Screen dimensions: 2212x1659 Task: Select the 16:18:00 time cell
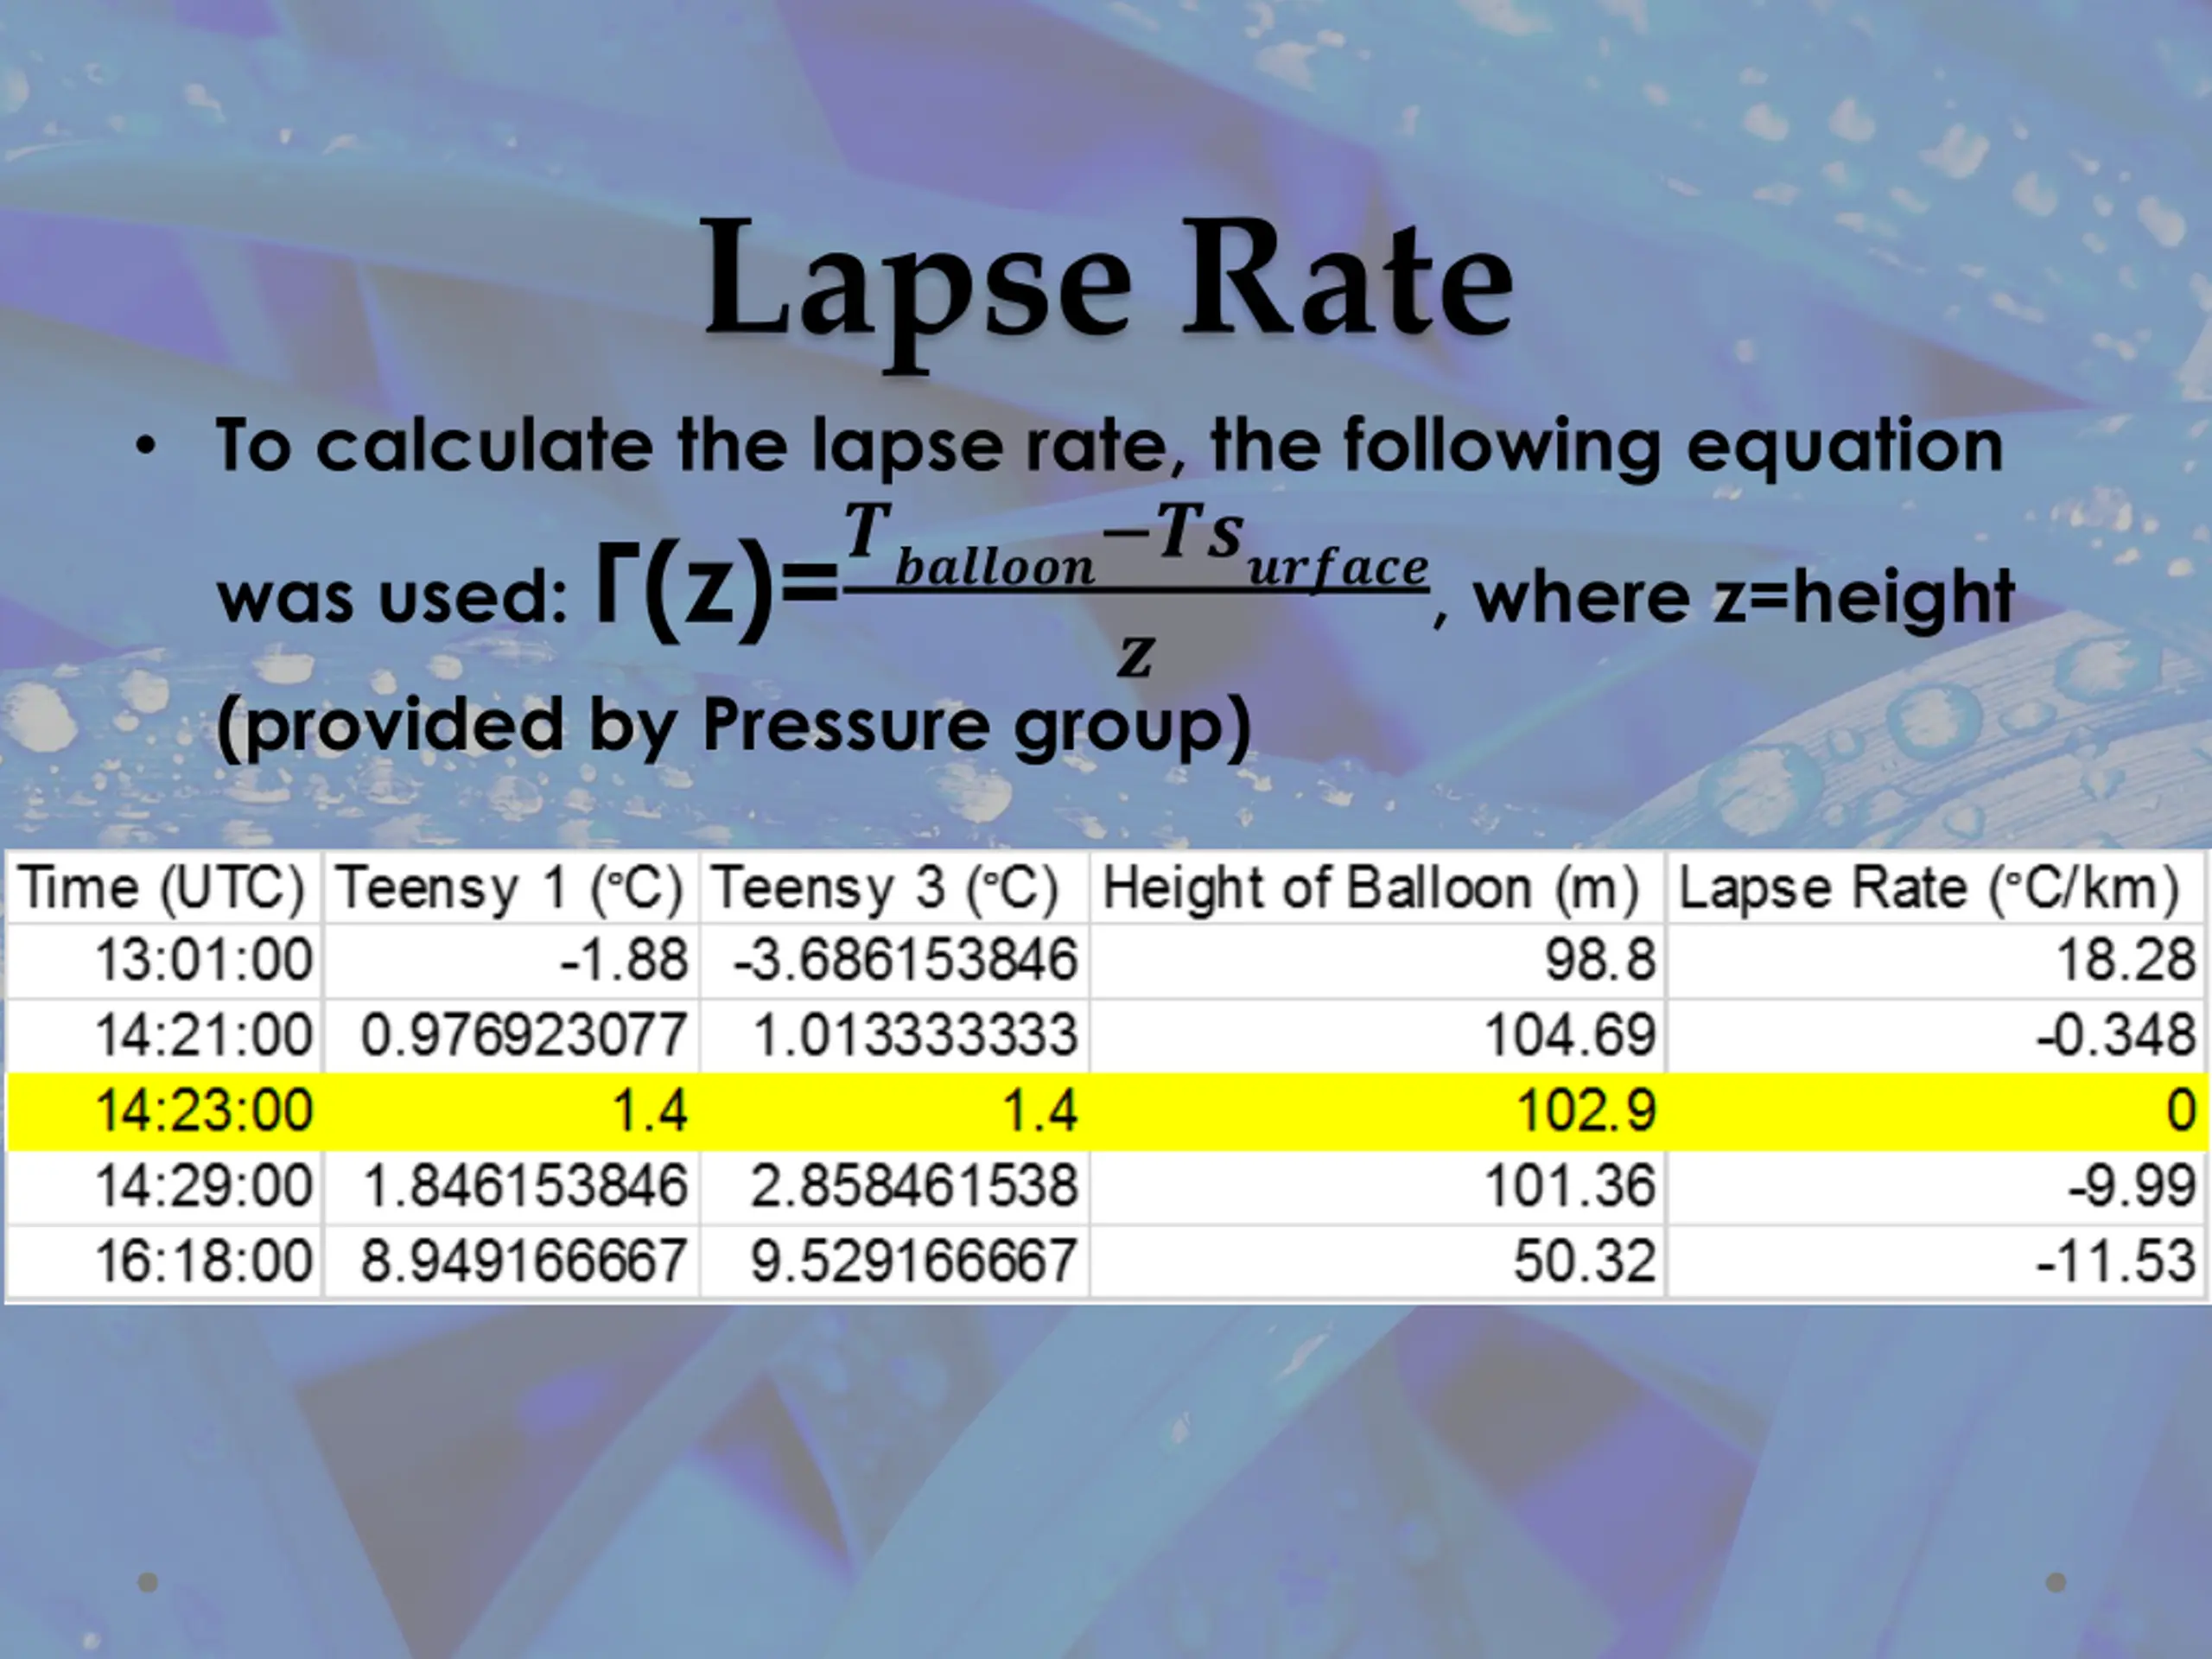pos(163,1261)
